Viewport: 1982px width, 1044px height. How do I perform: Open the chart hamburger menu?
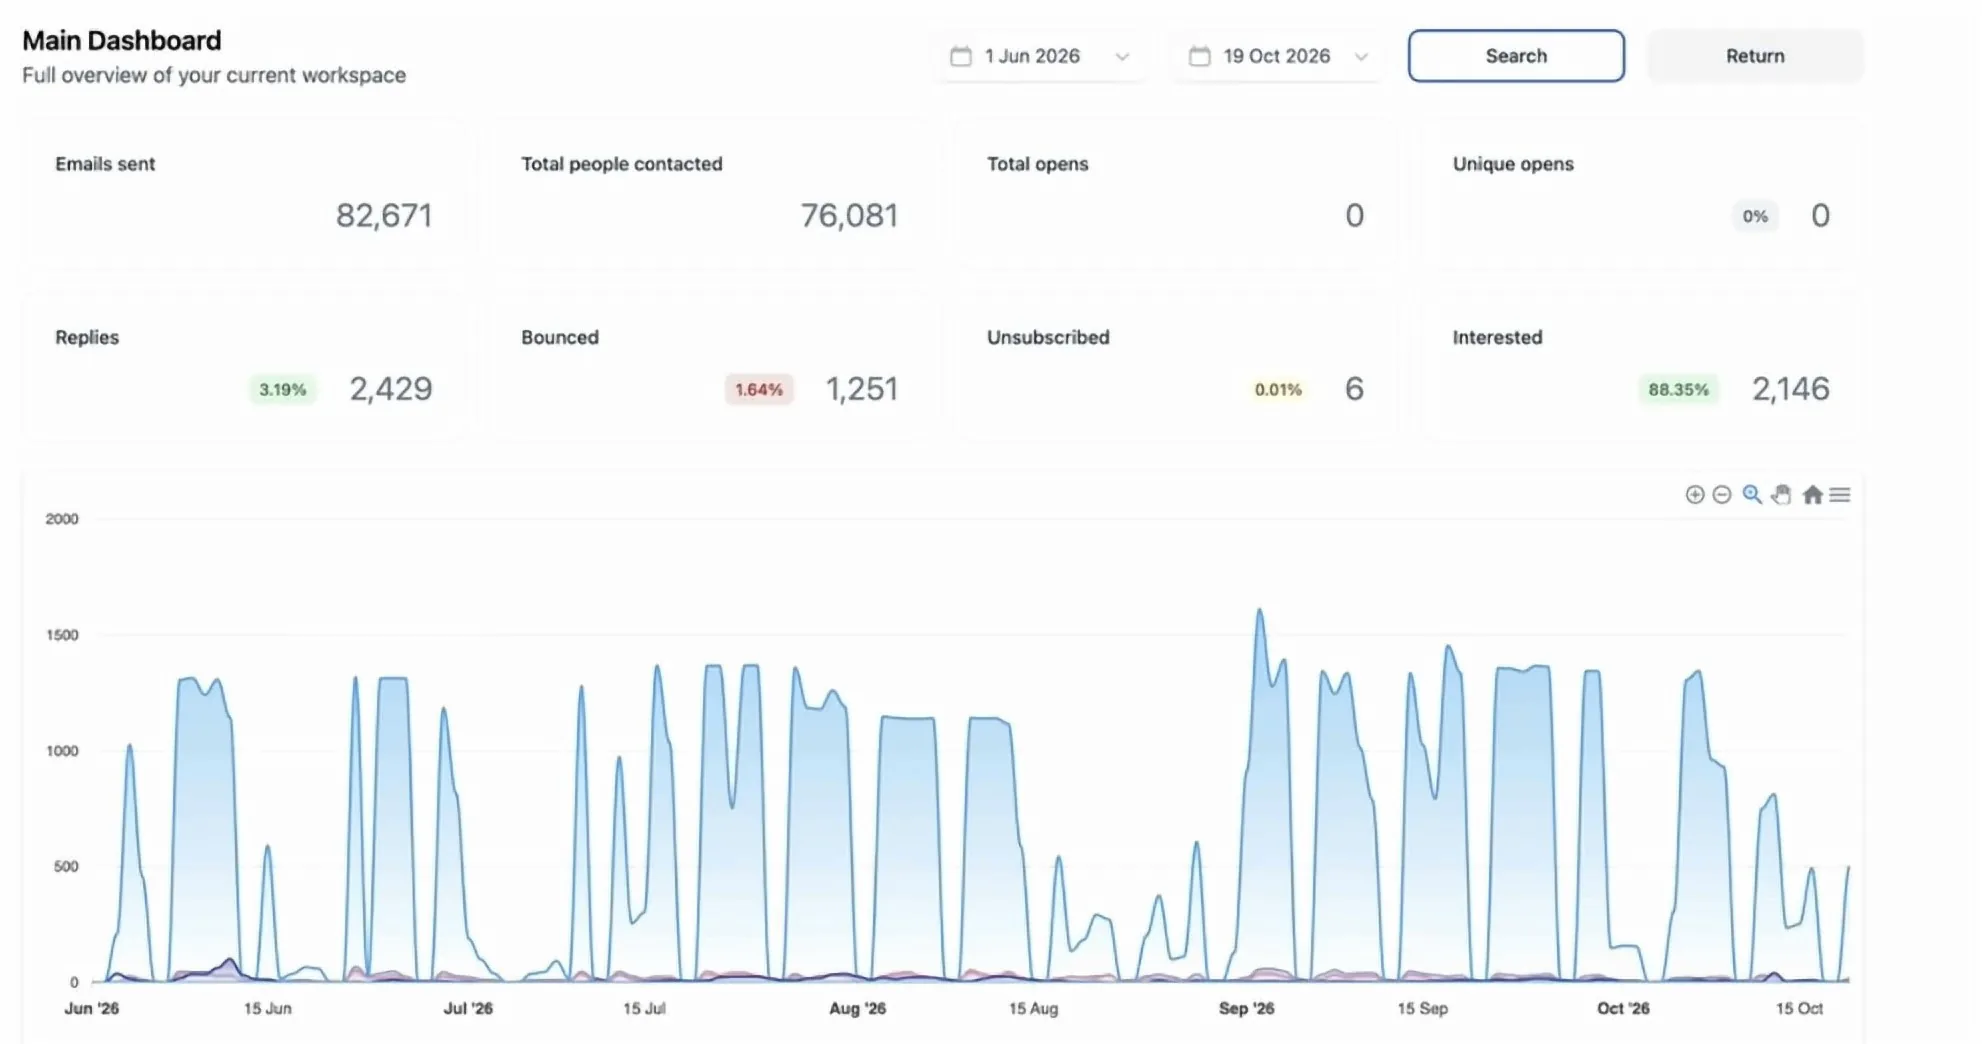pyautogui.click(x=1840, y=494)
